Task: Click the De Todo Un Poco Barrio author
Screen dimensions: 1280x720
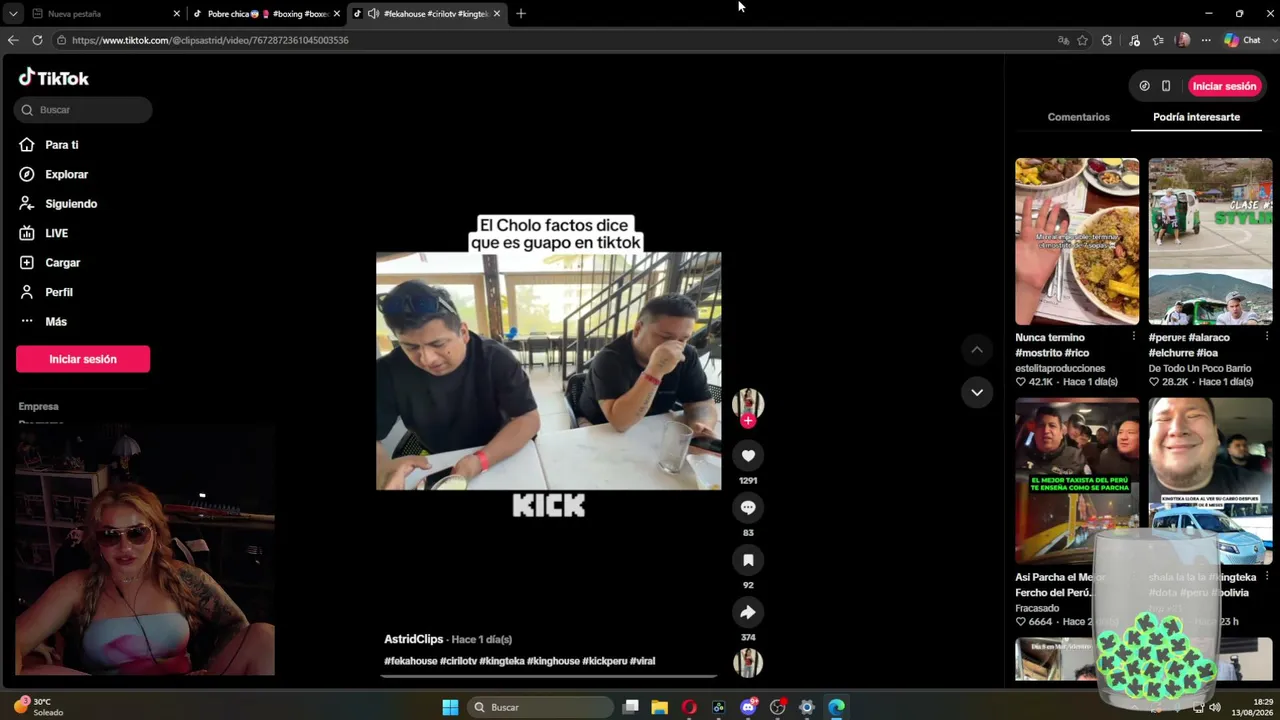Action: [1200, 368]
